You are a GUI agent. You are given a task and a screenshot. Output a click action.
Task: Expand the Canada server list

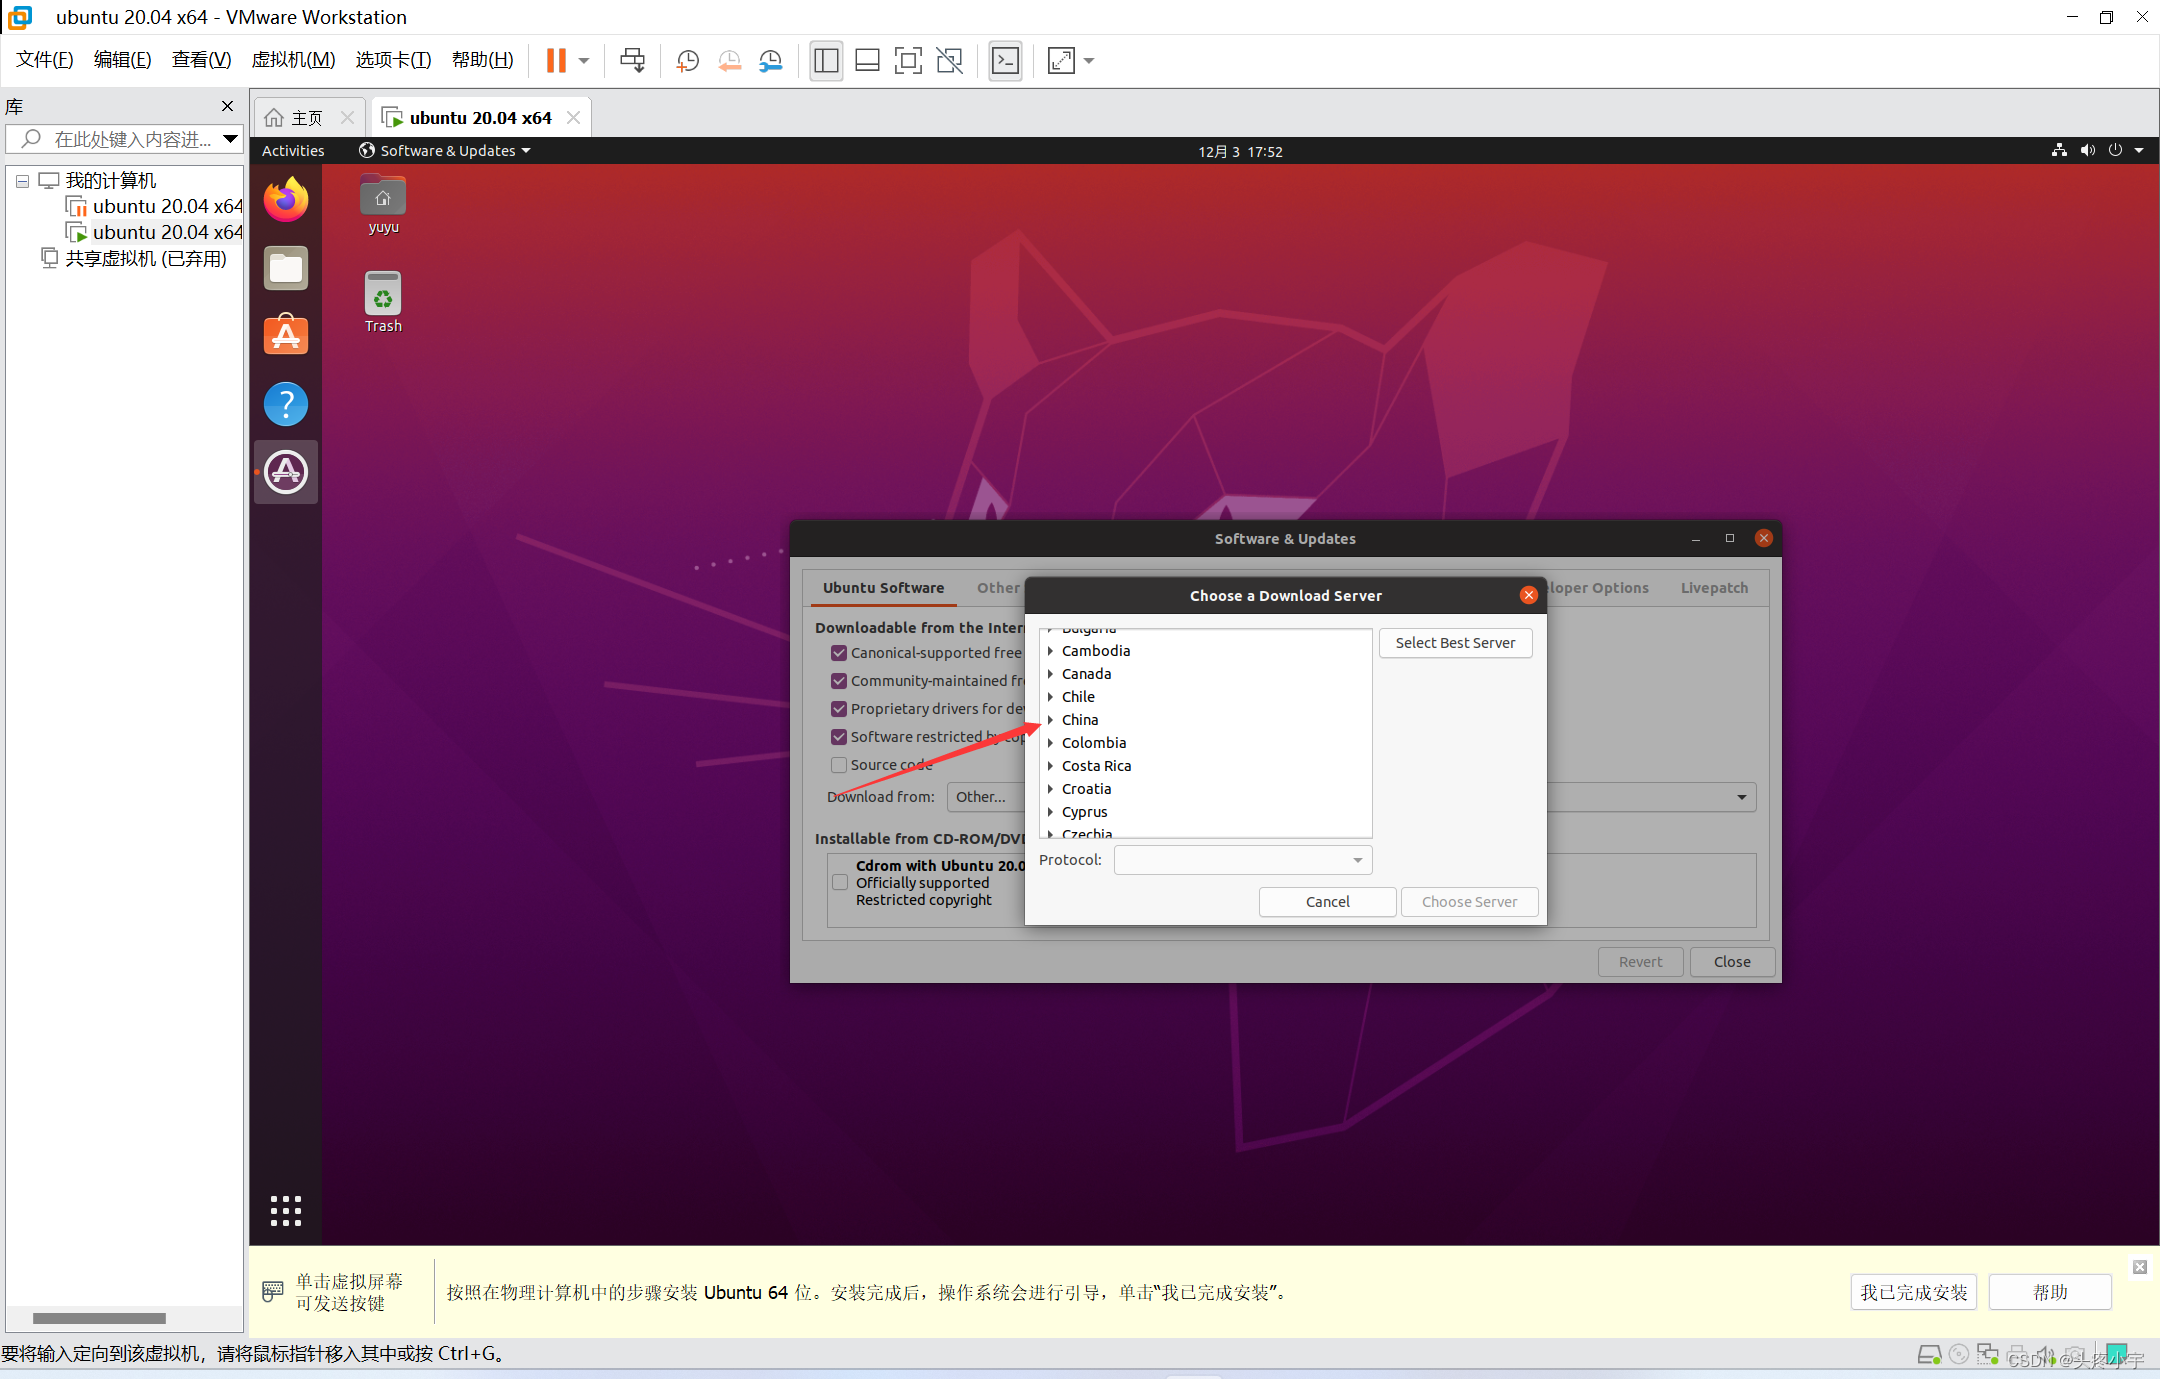tap(1050, 674)
